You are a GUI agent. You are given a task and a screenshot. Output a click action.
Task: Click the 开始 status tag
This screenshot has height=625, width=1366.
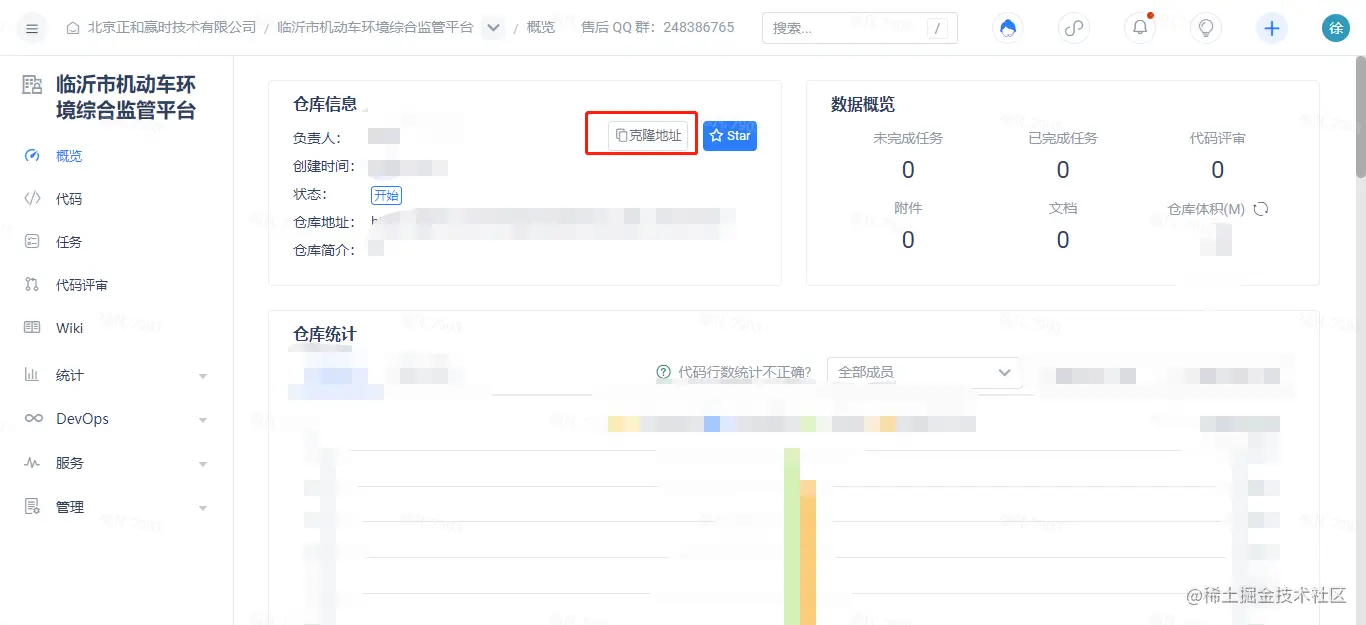click(386, 195)
